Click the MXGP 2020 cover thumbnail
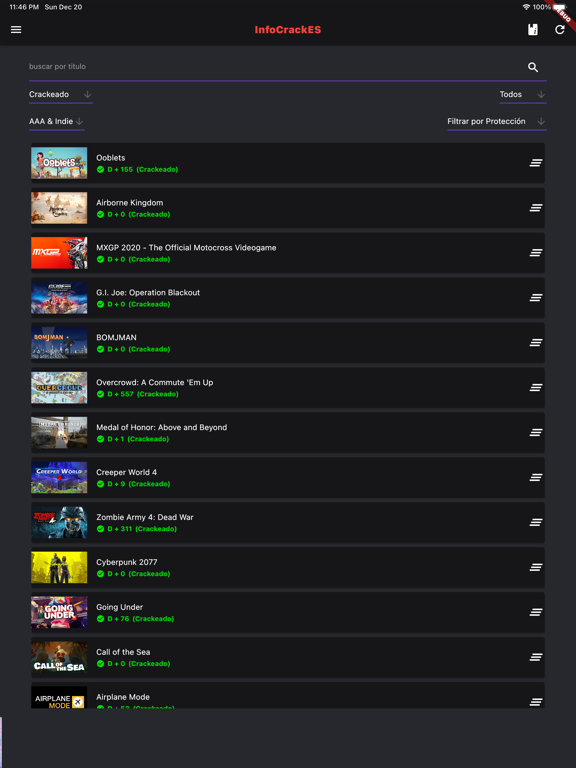Viewport: 576px width, 768px height. click(59, 253)
